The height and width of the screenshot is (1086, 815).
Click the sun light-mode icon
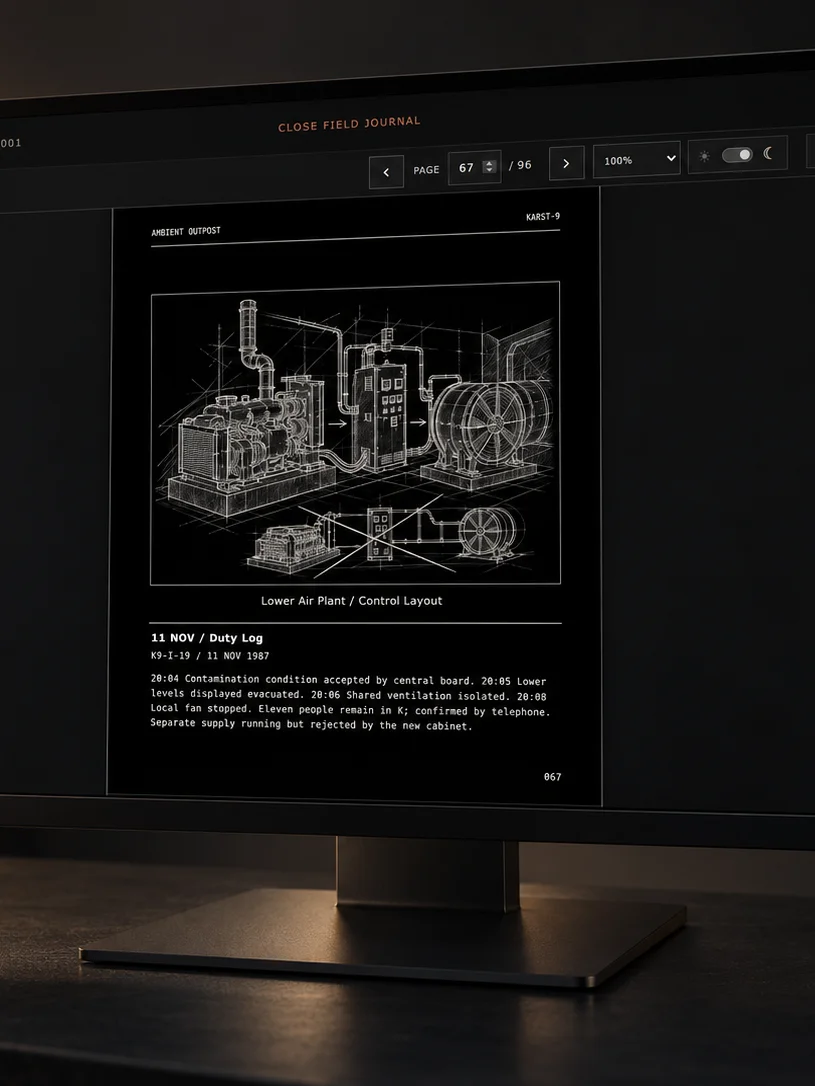(704, 157)
